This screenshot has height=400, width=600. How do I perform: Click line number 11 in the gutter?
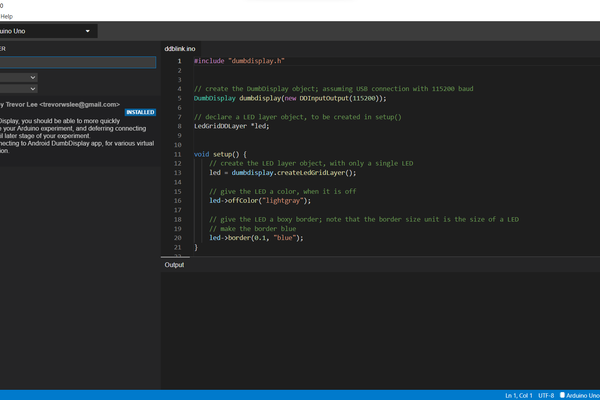point(178,155)
